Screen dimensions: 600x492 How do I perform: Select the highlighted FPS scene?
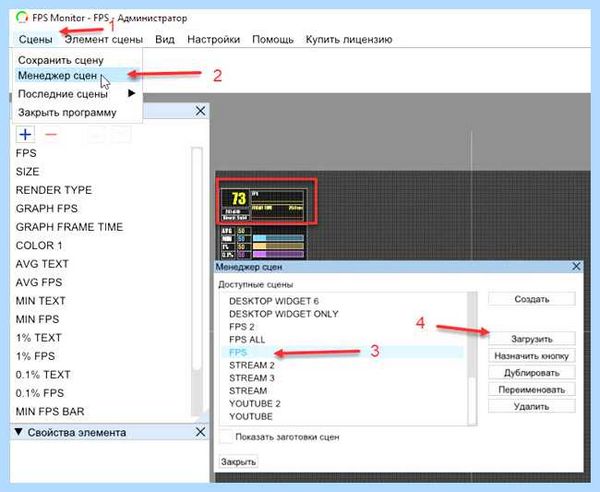[342, 352]
